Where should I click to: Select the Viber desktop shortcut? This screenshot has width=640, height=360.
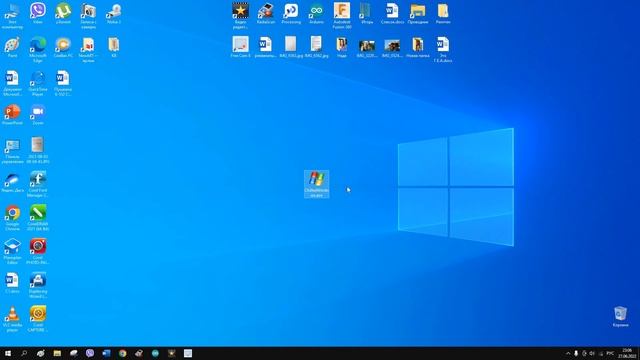pyautogui.click(x=38, y=13)
